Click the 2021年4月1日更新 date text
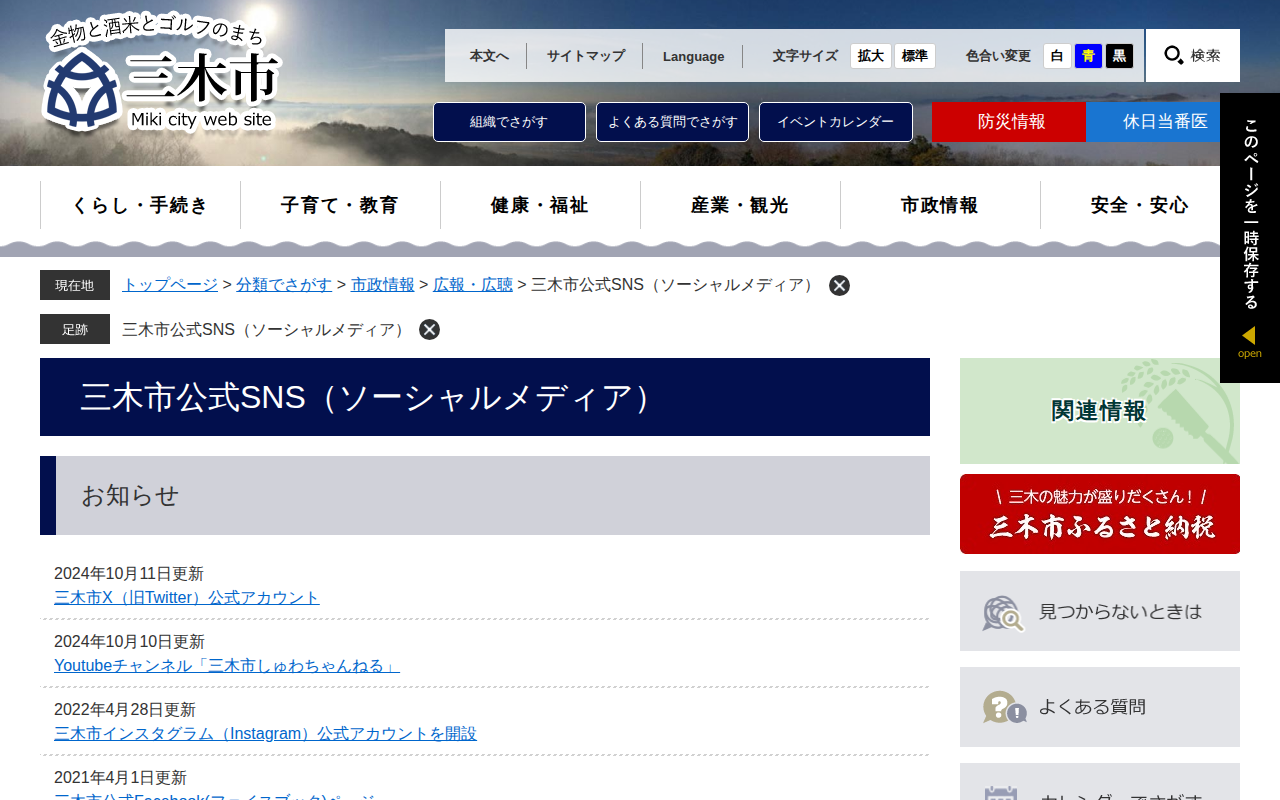Viewport: 1280px width, 800px height. point(120,778)
